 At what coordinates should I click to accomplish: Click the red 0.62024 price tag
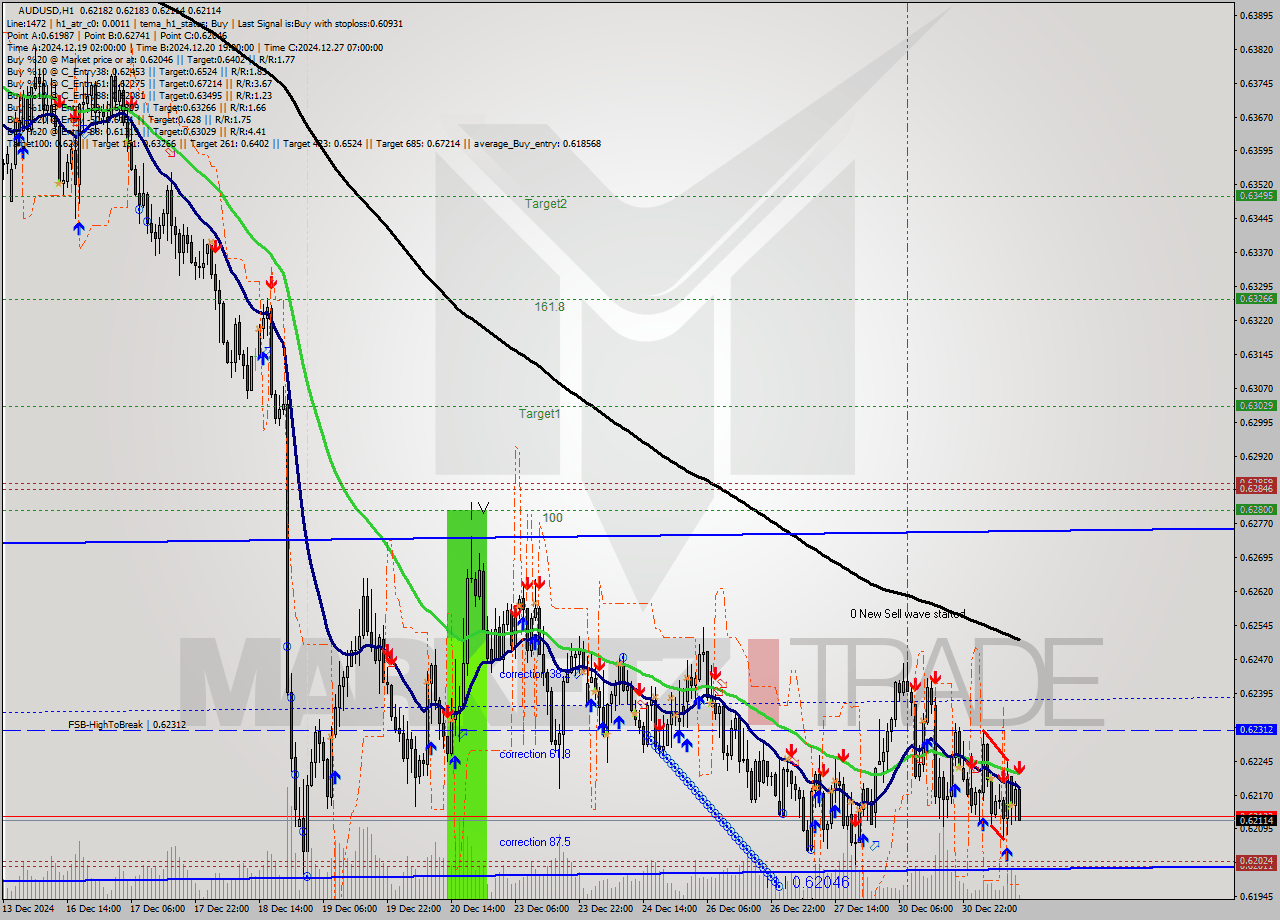click(1256, 860)
